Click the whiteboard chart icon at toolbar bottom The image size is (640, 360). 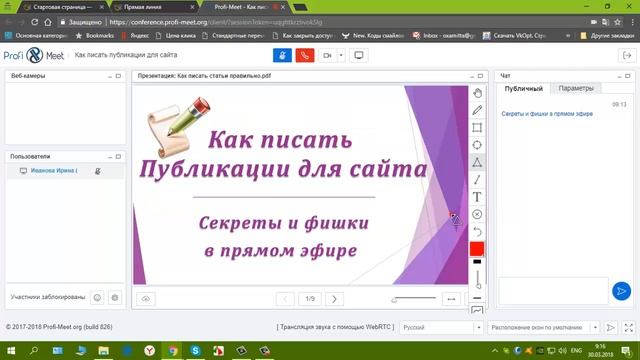click(477, 310)
